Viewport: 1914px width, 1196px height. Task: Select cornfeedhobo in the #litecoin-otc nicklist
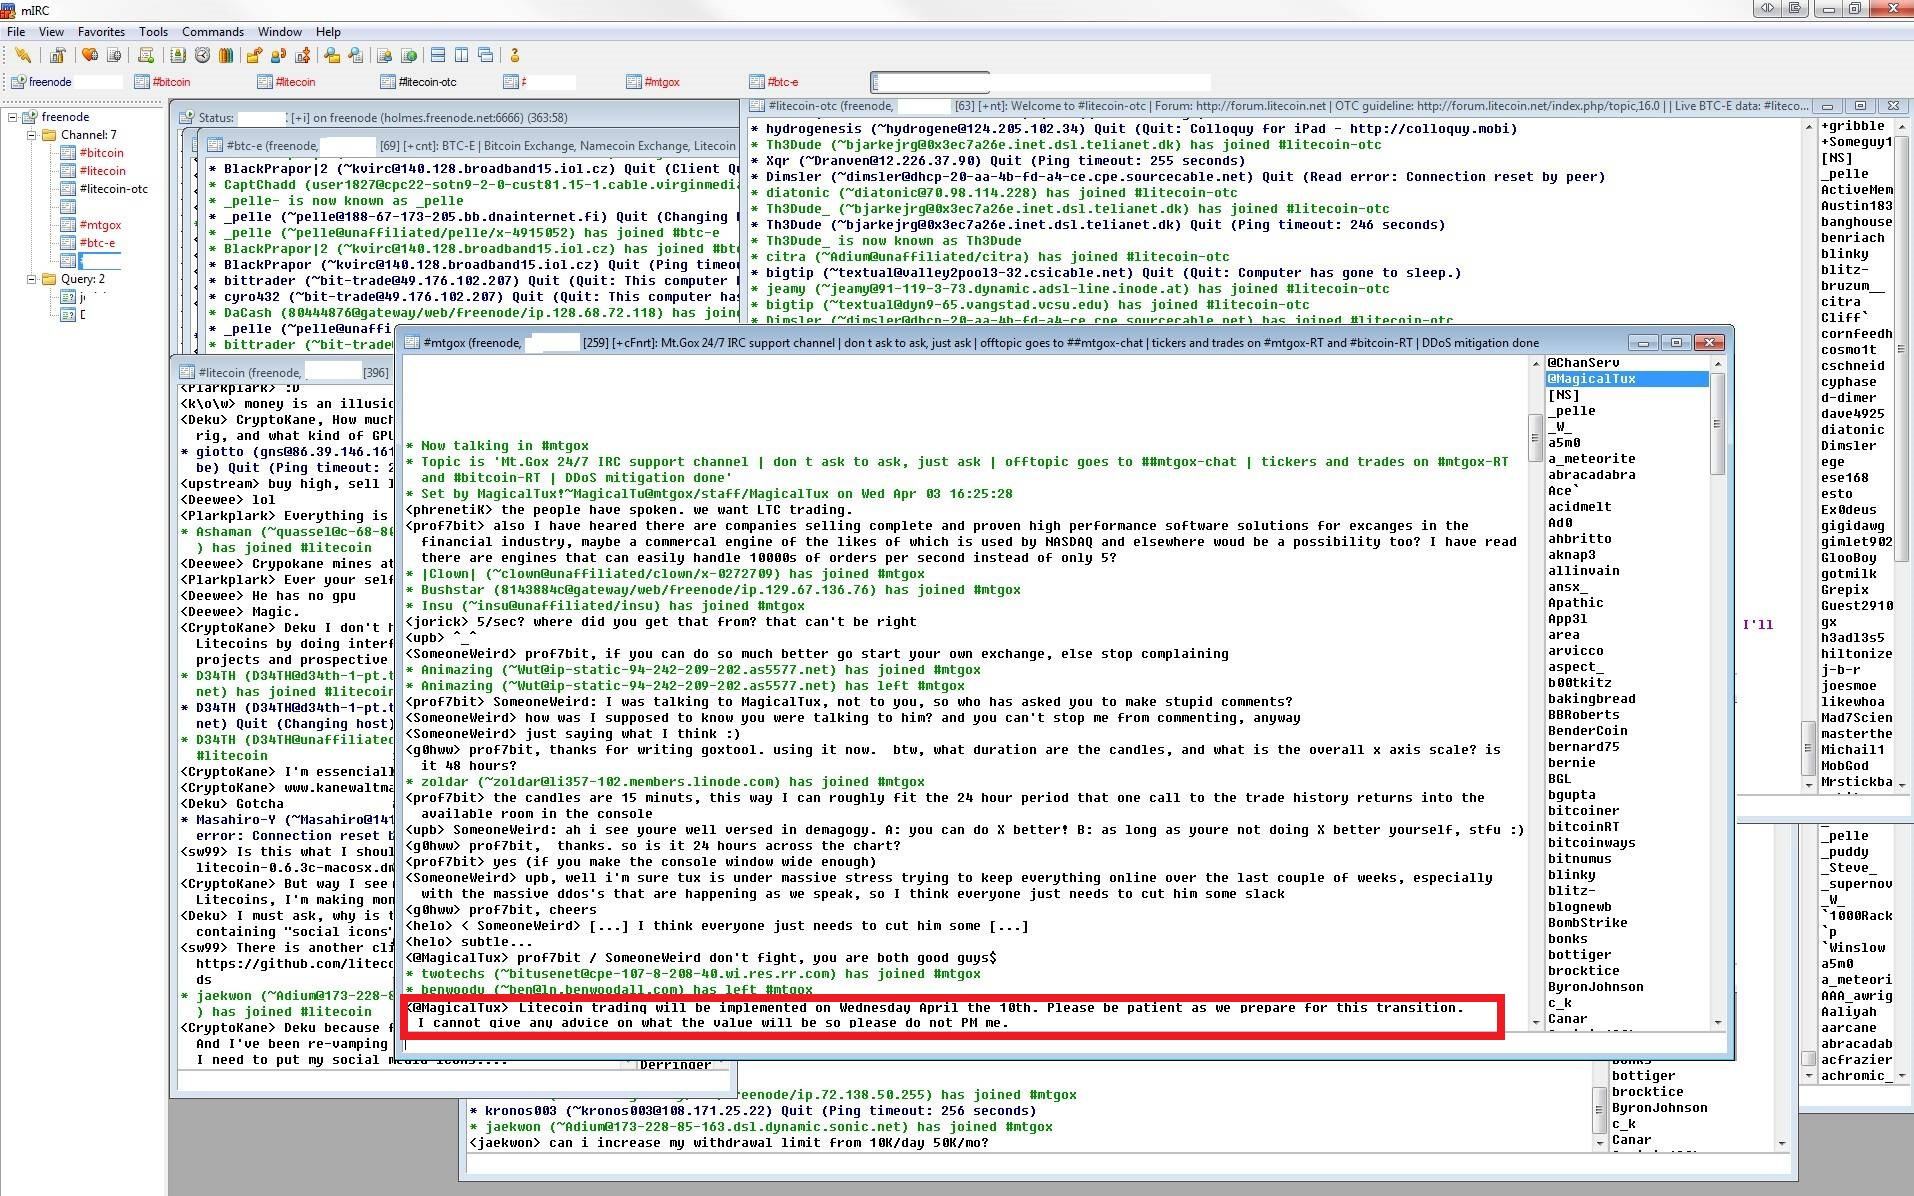tap(1857, 334)
